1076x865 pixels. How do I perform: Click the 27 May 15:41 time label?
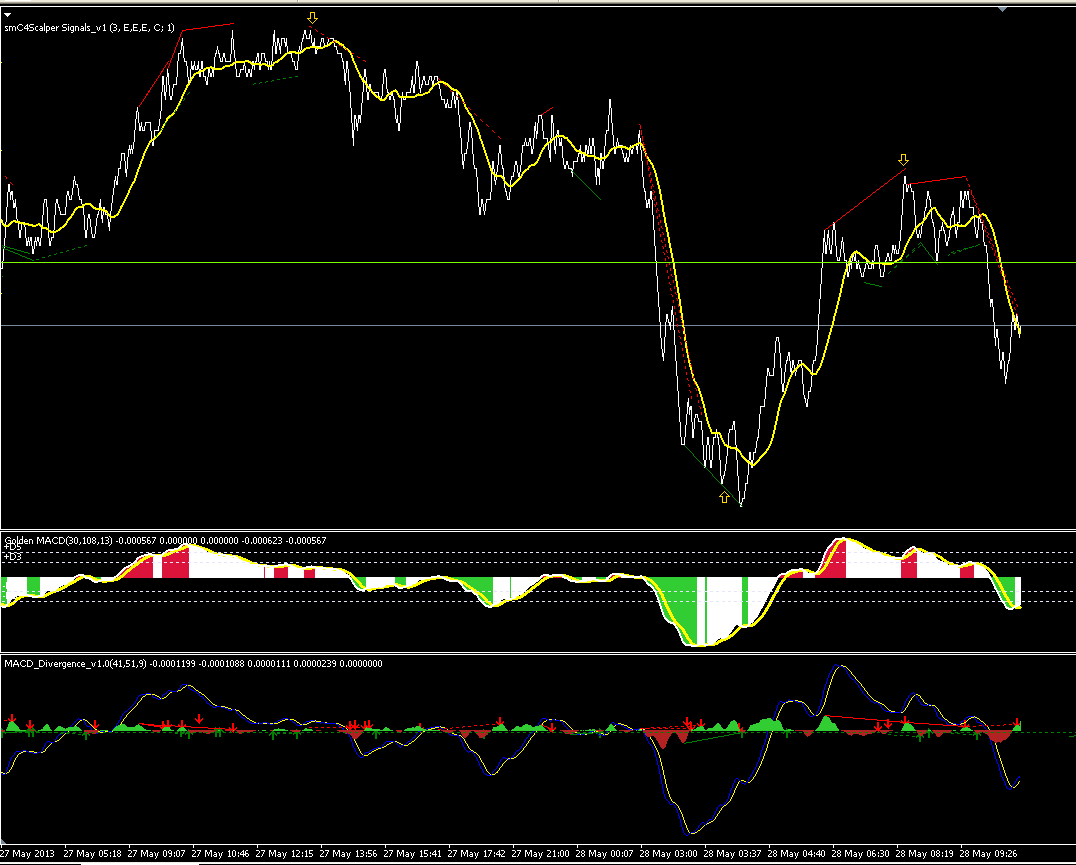[412, 853]
